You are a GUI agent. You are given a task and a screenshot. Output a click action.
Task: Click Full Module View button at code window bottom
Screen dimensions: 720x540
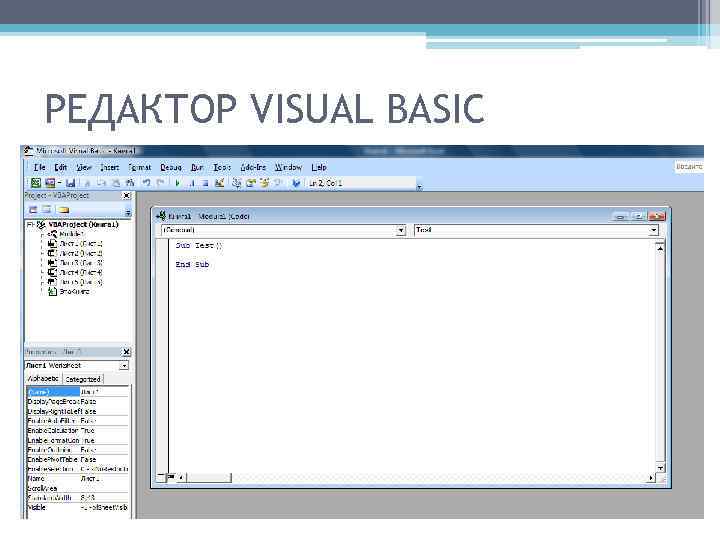(x=171, y=478)
